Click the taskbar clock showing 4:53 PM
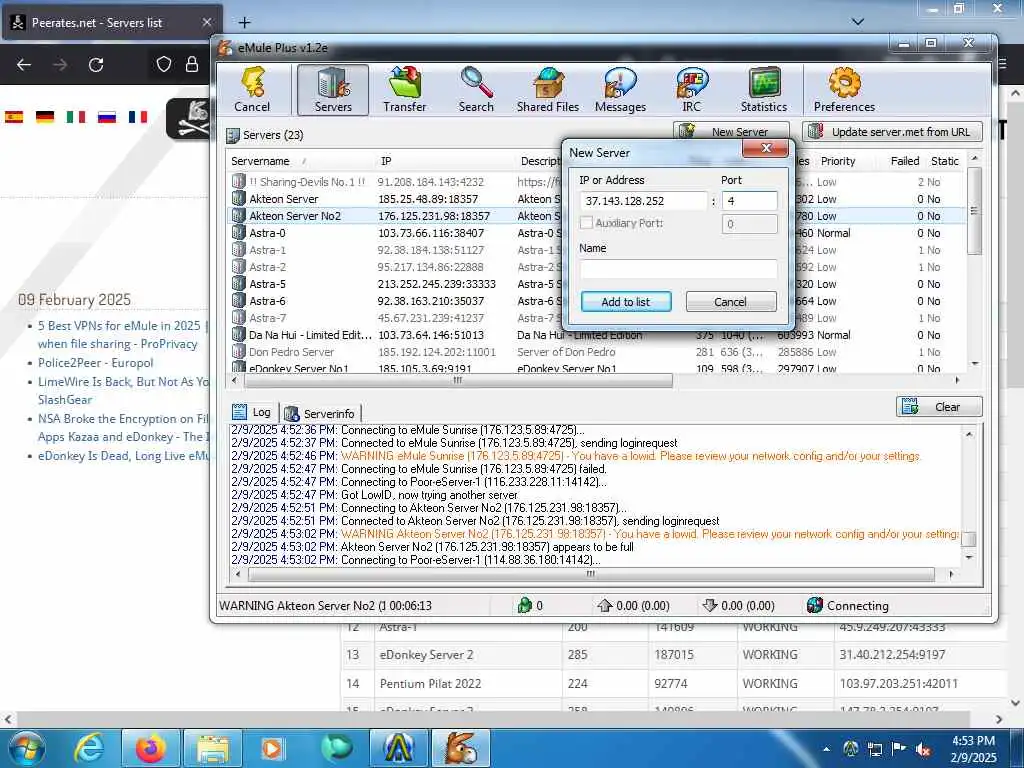The height and width of the screenshot is (768, 1024). tap(974, 749)
